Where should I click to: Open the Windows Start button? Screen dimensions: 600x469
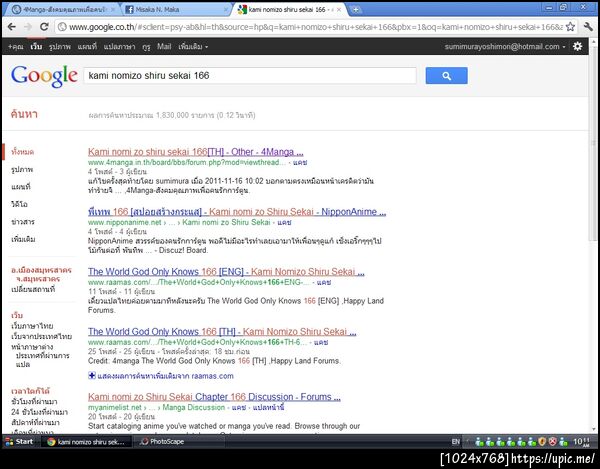[20, 441]
